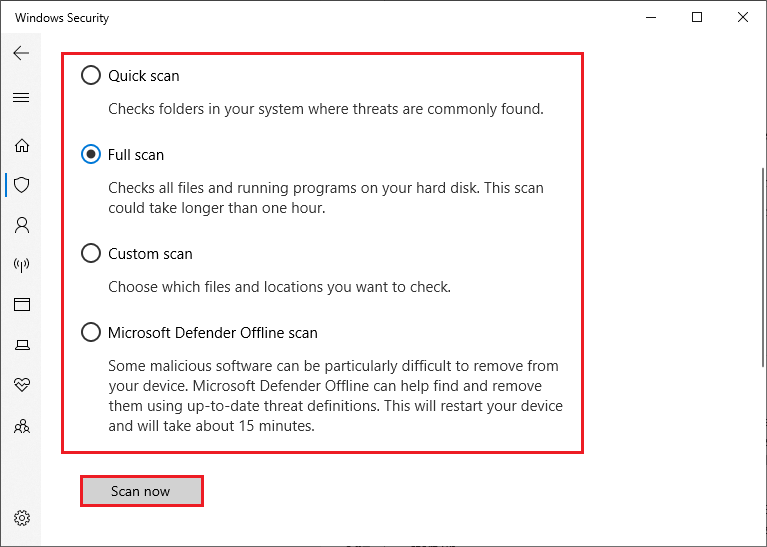Choose the Custom scan radio option

click(x=90, y=253)
